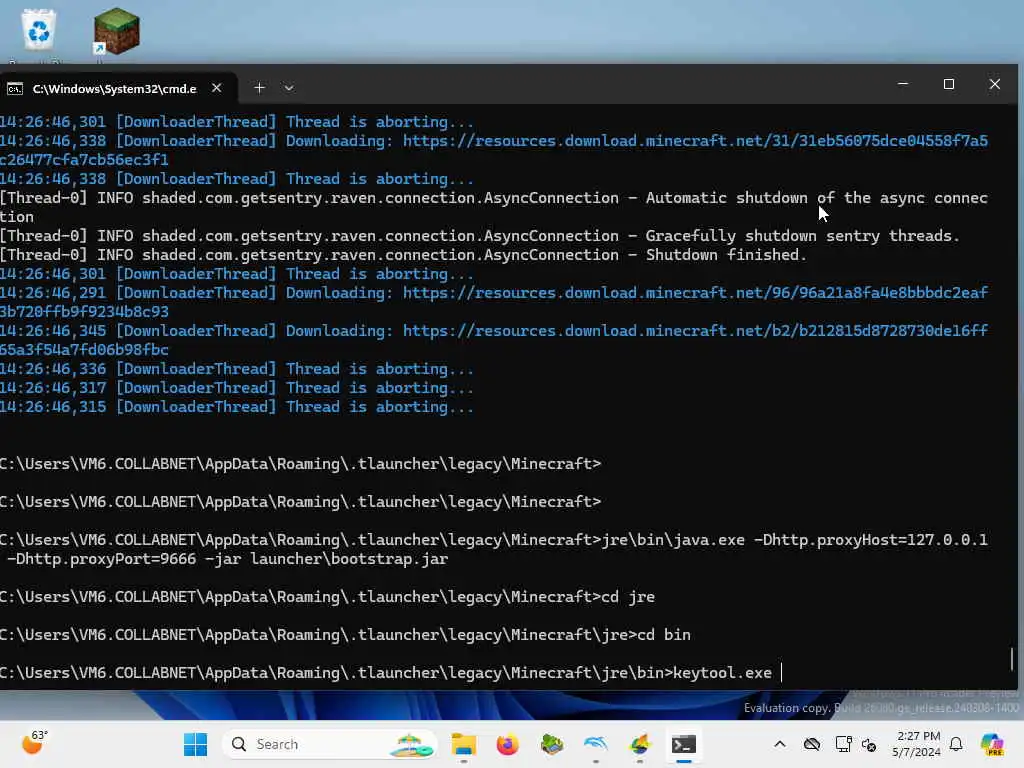
Task: Minimize the terminal window
Action: click(903, 84)
